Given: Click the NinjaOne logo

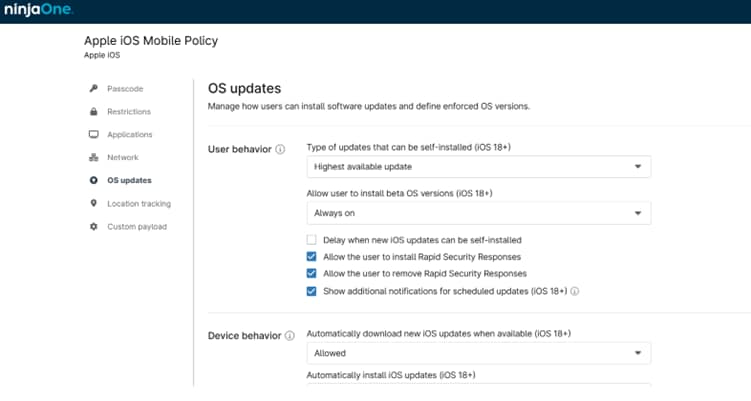Looking at the screenshot, I should point(38,10).
